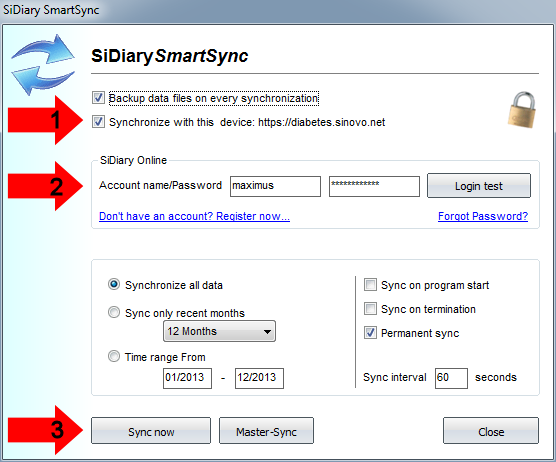Click the blue sync arrows logo icon
Screen dimensions: 556x462
tap(43, 65)
